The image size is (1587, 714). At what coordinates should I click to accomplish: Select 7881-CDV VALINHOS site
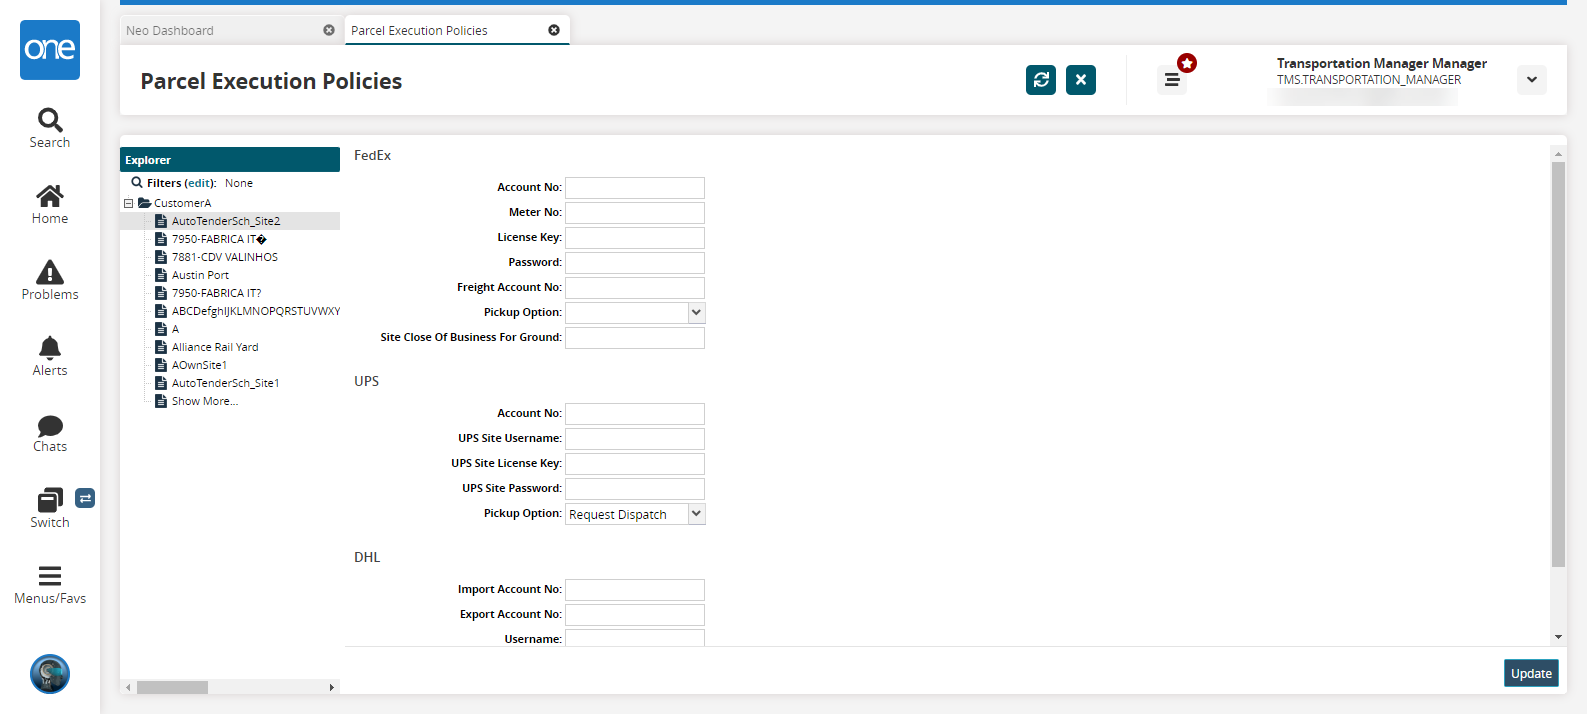point(225,257)
